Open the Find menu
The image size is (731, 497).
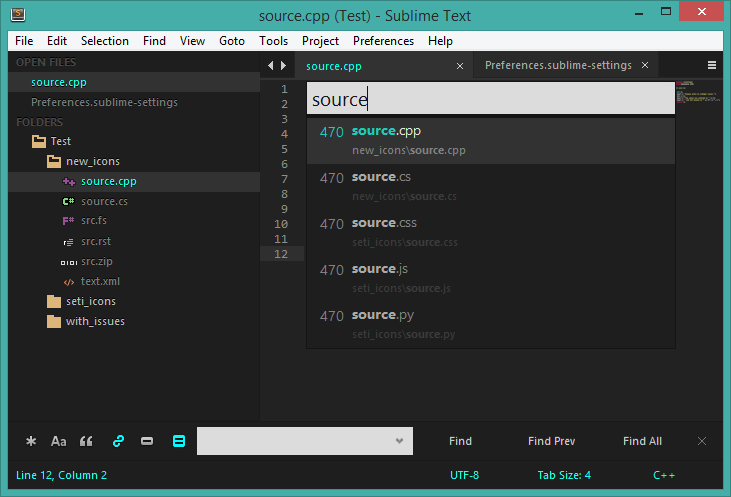[154, 41]
